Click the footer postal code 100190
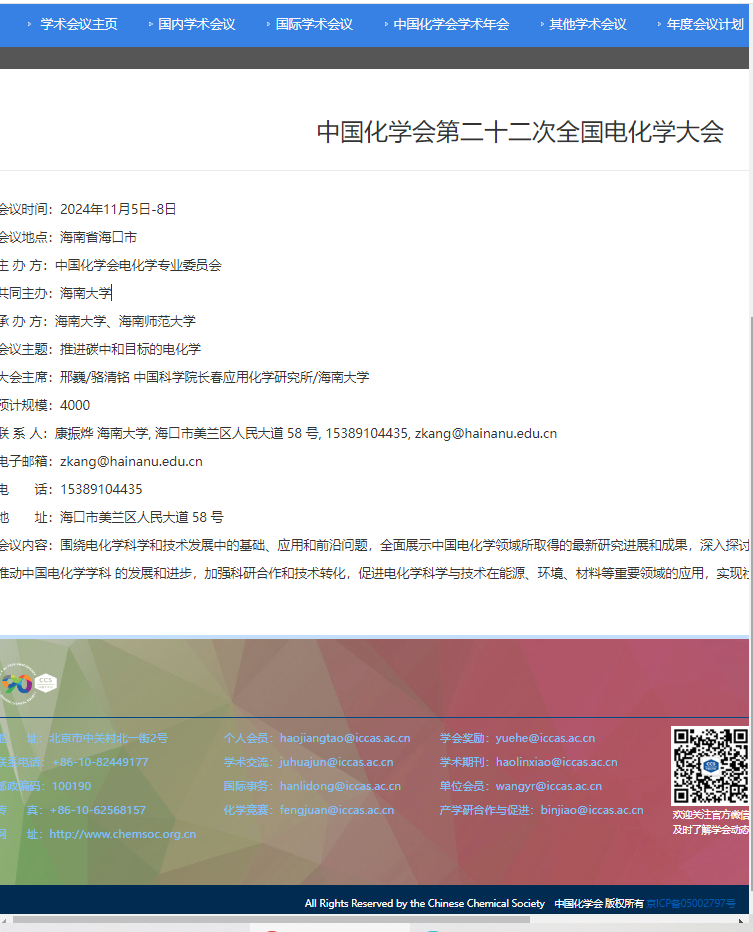Image resolution: width=753 pixels, height=932 pixels. tap(71, 786)
